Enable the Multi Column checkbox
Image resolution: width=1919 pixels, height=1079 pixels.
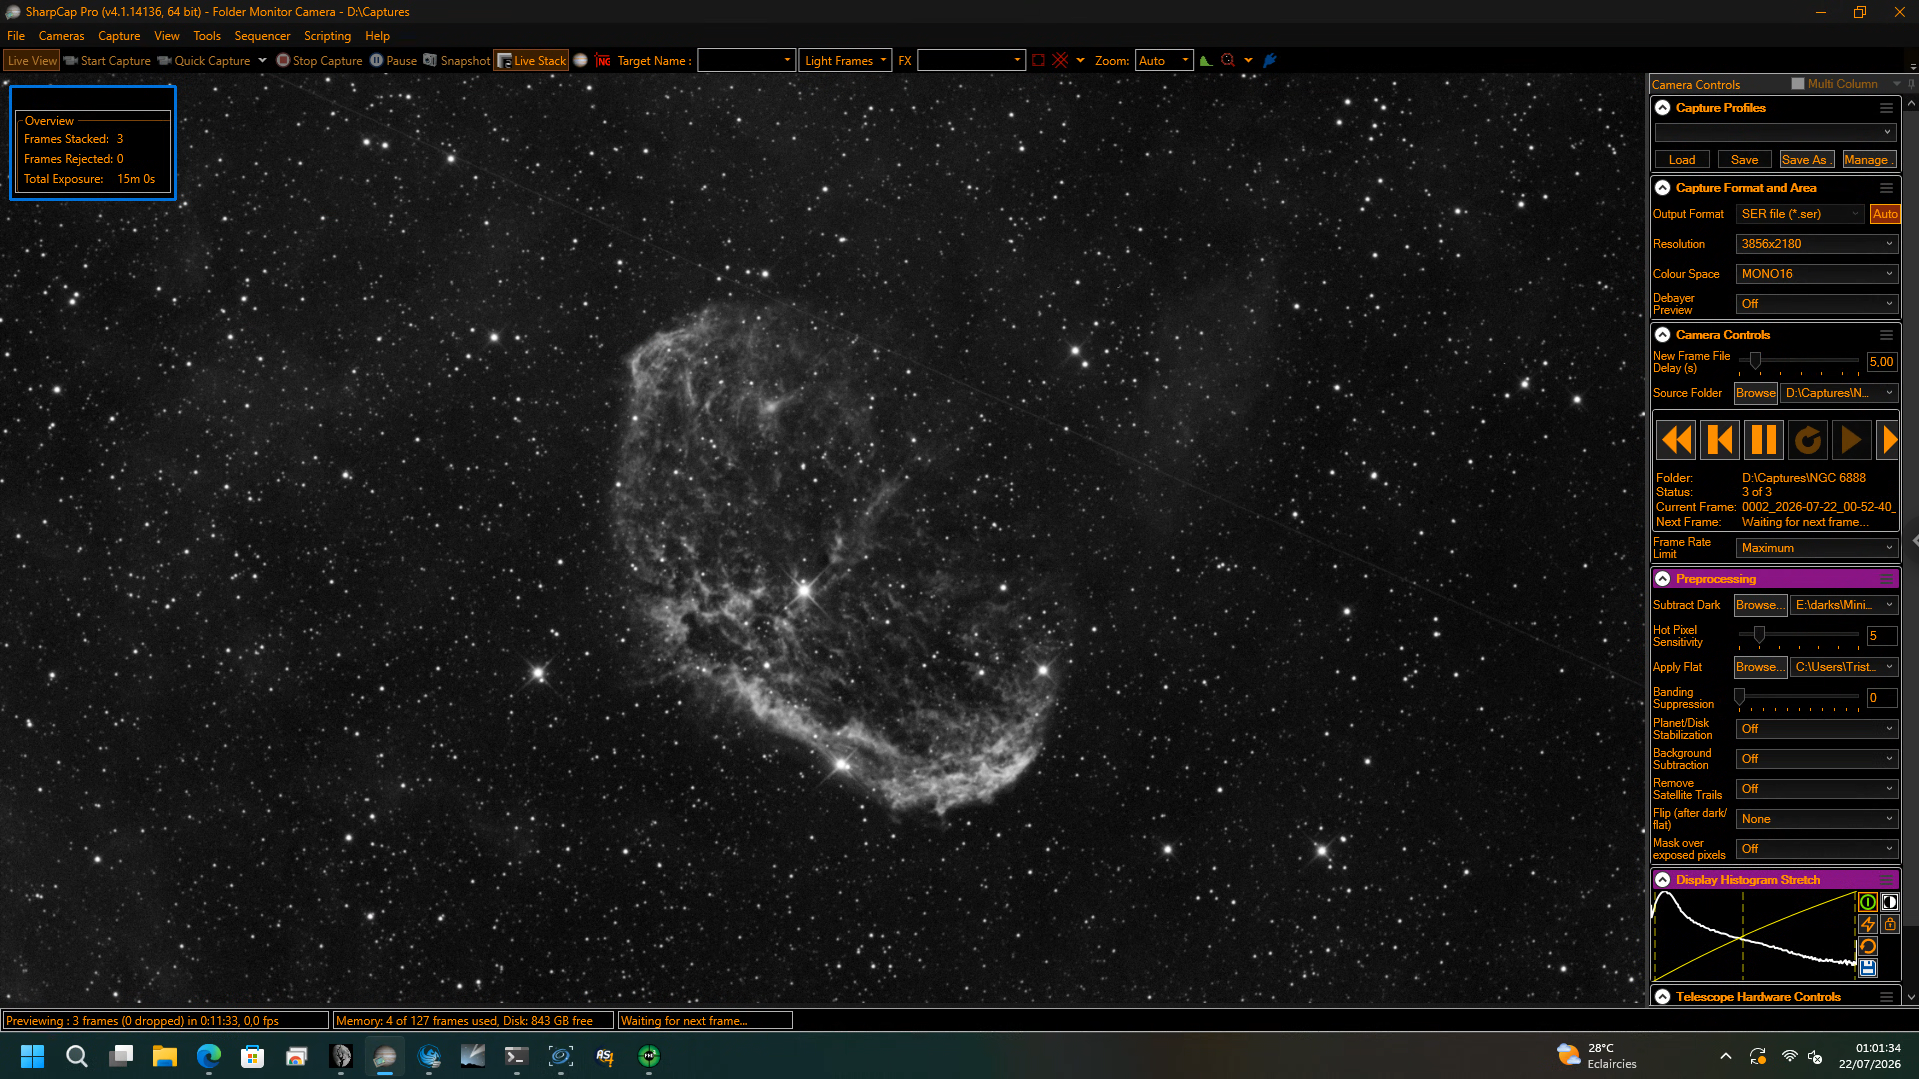tap(1798, 84)
